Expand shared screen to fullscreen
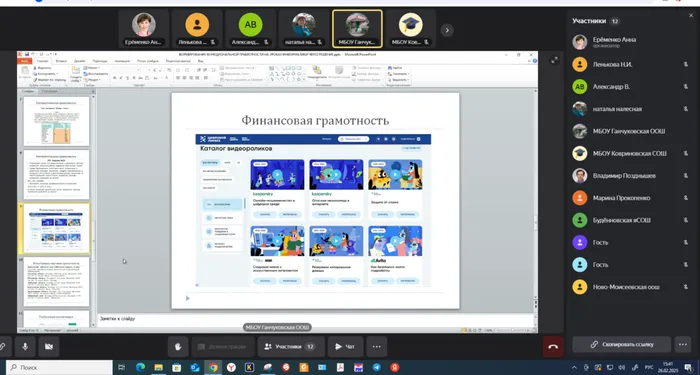This screenshot has width=700, height=375. (x=554, y=60)
